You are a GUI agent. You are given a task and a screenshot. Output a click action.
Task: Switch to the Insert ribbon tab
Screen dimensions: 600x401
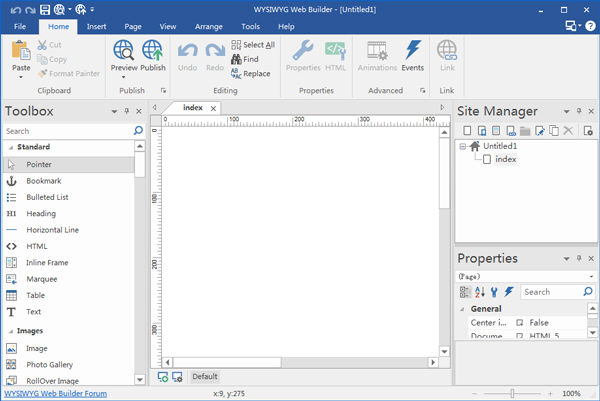96,26
